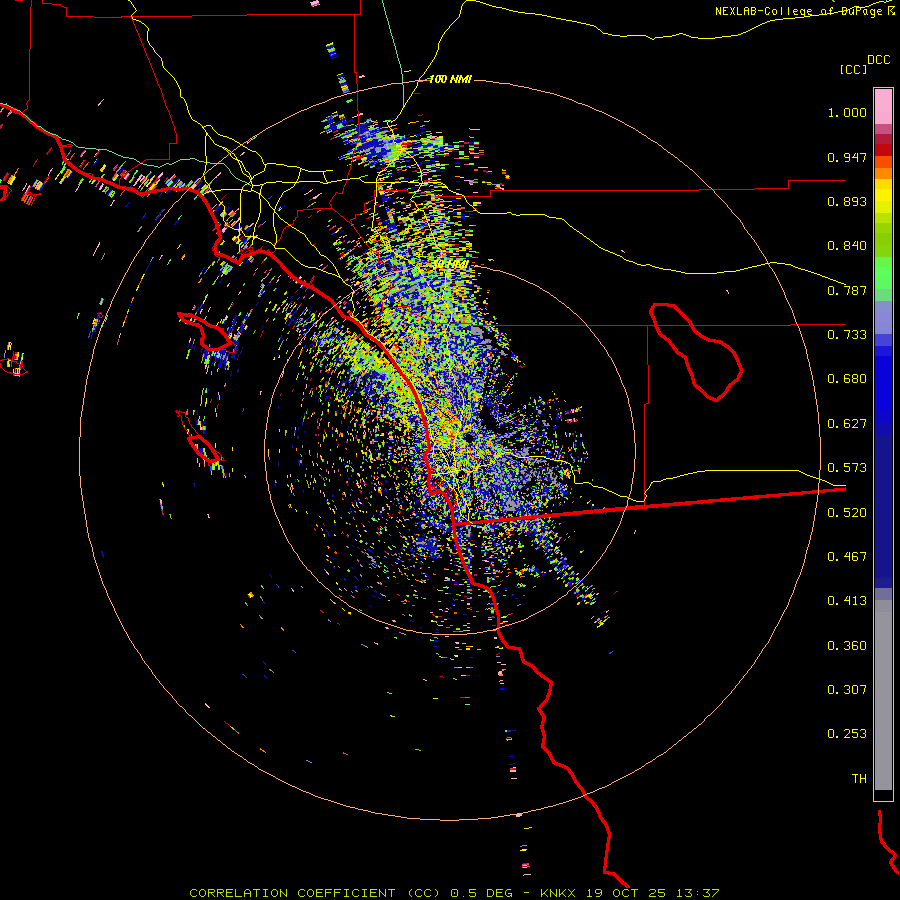Click the 0.573 scale value
Image resolution: width=900 pixels, height=900 pixels.
[847, 468]
